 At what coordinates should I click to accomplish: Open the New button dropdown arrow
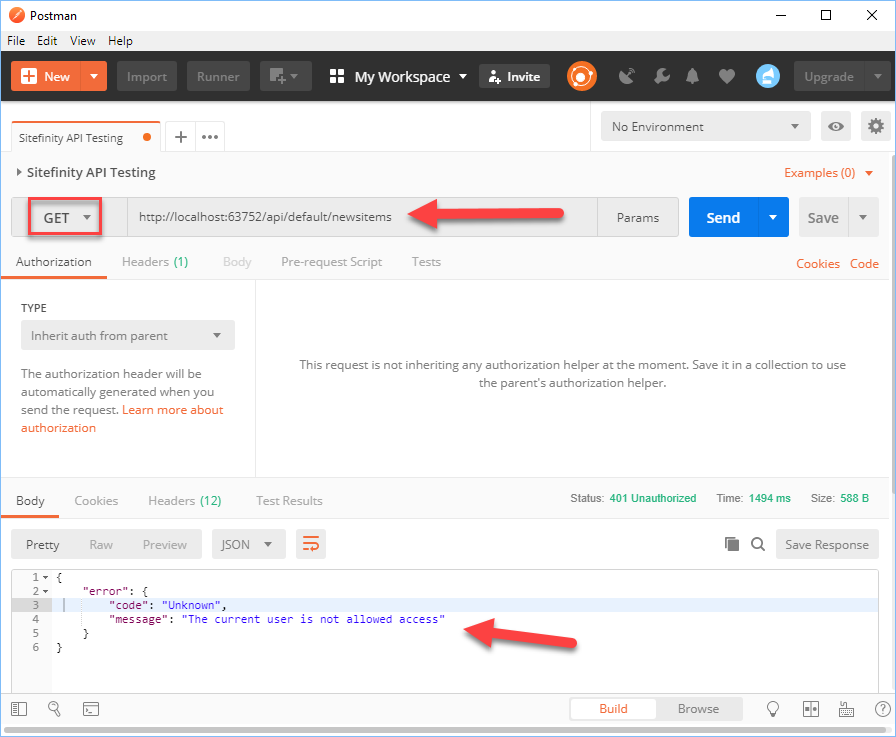pos(94,76)
